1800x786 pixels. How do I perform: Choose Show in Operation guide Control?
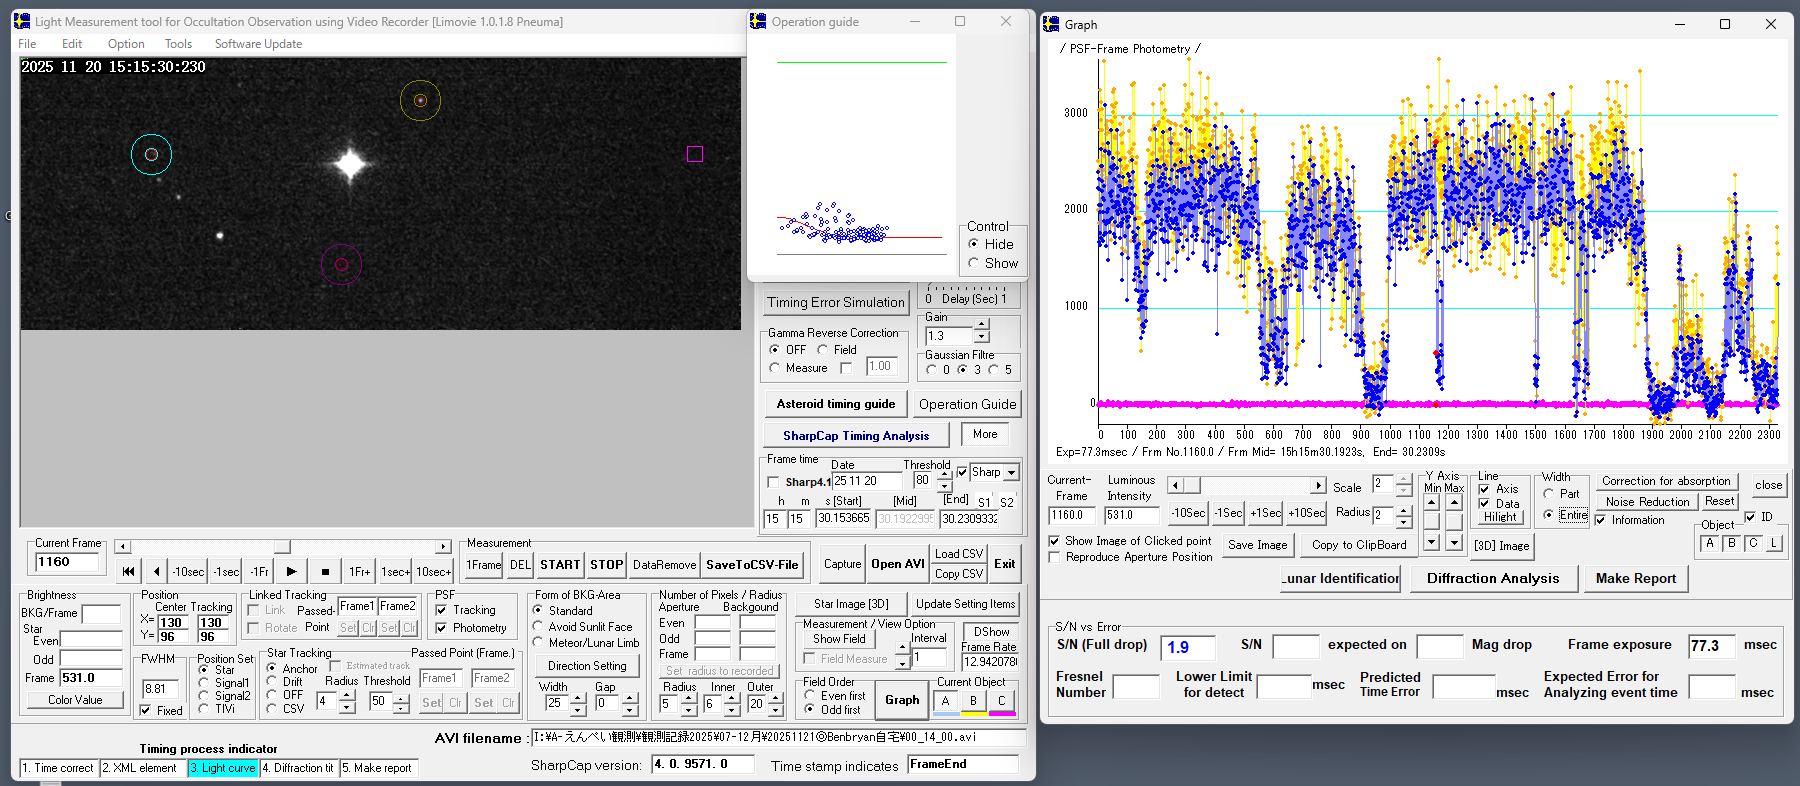pyautogui.click(x=973, y=263)
